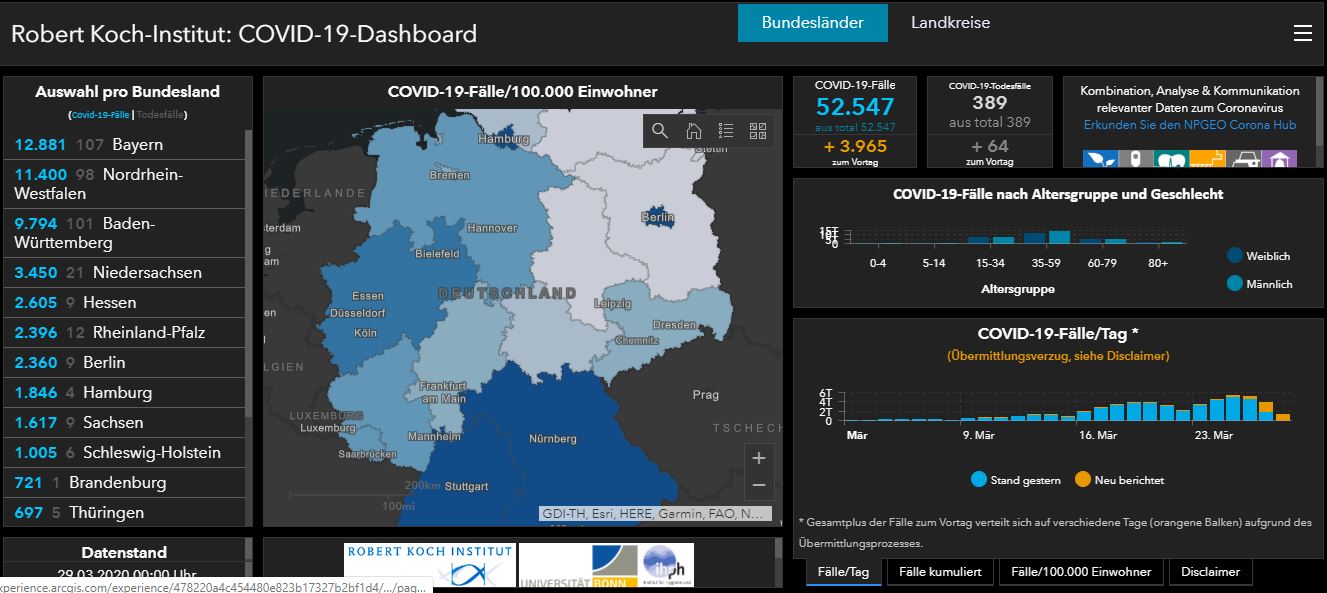The height and width of the screenshot is (593, 1327).
Task: Click the blue leaf data tile
Action: [x=1100, y=159]
